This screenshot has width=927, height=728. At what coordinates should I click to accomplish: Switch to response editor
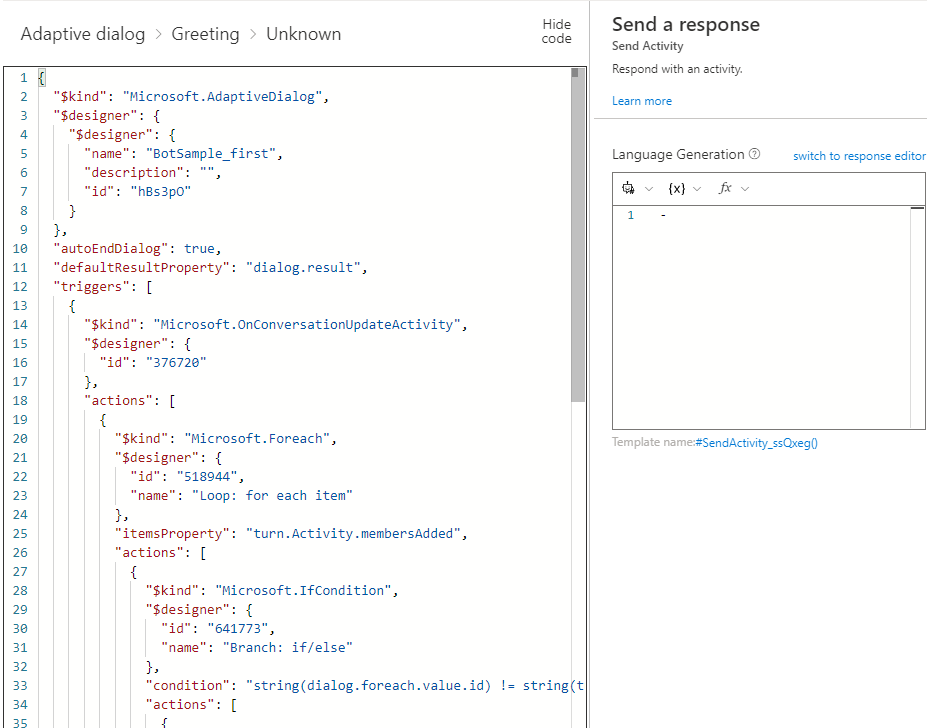coord(858,156)
